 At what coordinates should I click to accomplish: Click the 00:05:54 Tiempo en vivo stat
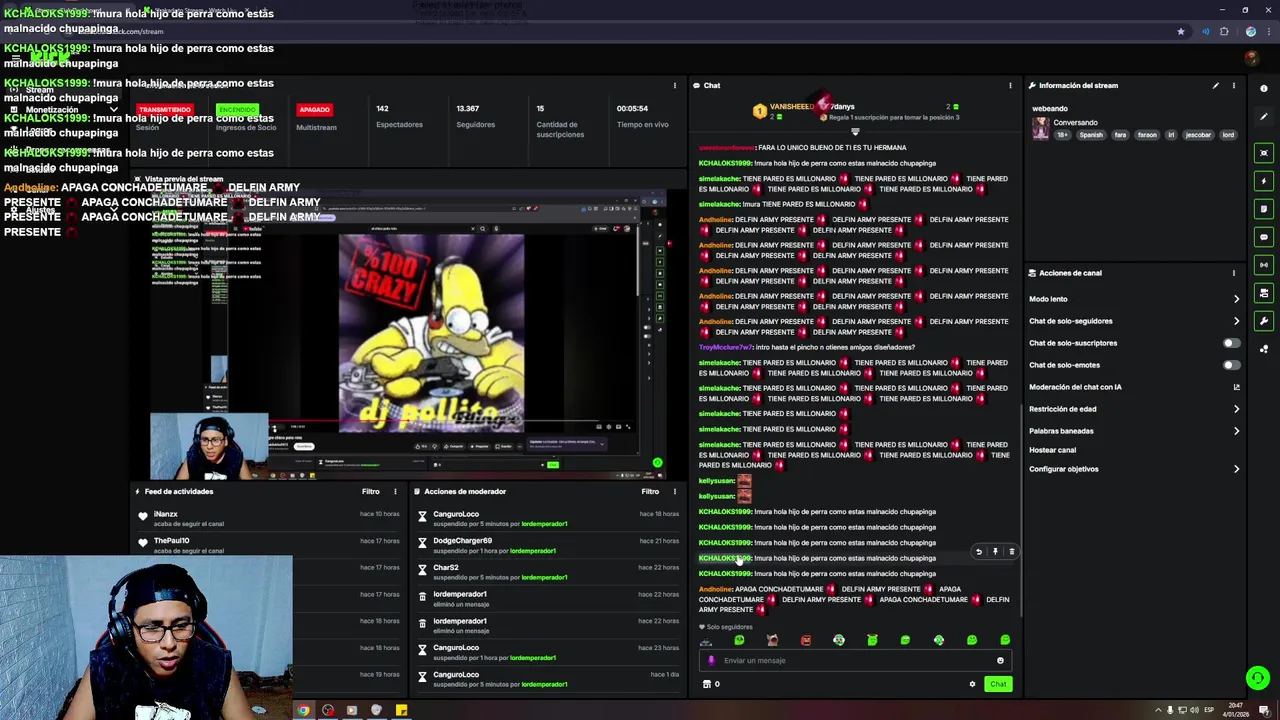click(642, 116)
